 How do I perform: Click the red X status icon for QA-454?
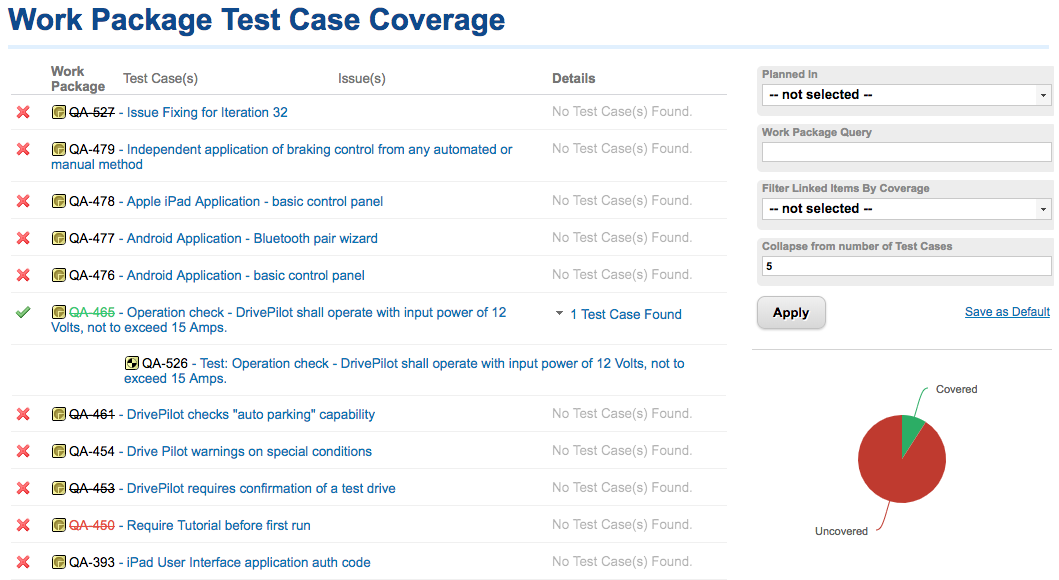click(23, 451)
